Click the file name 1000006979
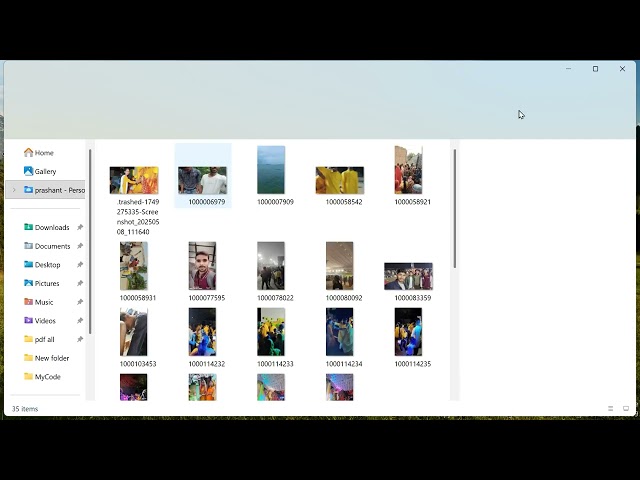Image resolution: width=640 pixels, height=480 pixels. [x=207, y=202]
